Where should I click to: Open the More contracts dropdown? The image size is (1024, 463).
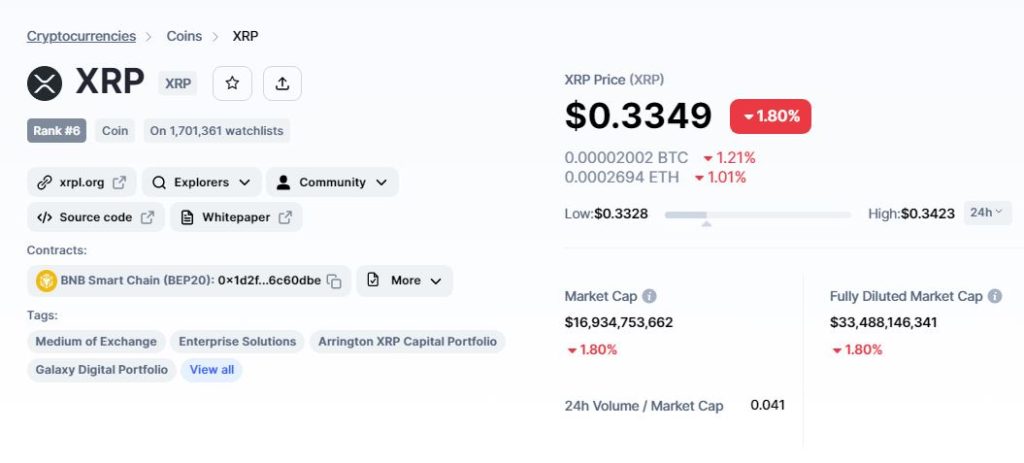pyautogui.click(x=405, y=281)
